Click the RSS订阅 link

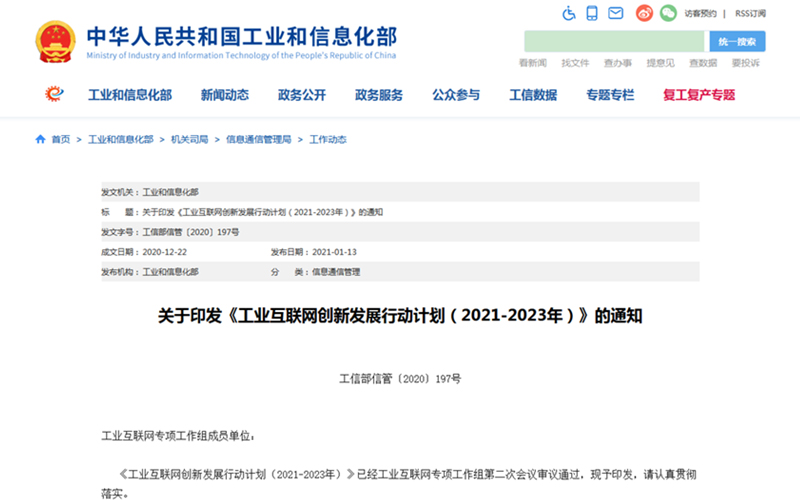pyautogui.click(x=750, y=13)
